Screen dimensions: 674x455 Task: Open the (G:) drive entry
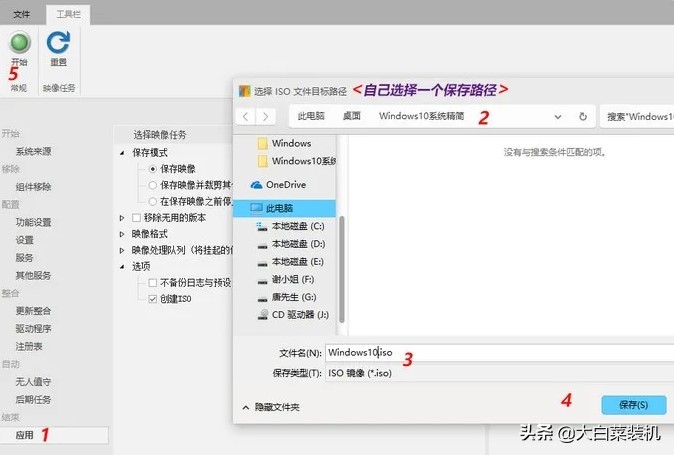[286, 297]
